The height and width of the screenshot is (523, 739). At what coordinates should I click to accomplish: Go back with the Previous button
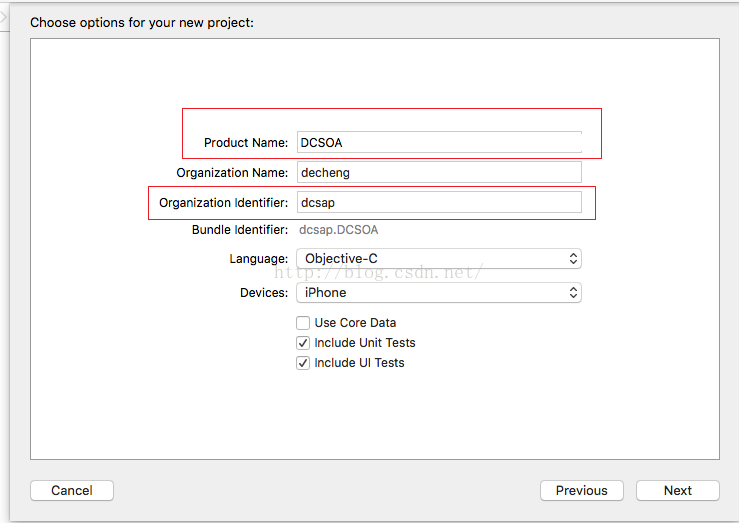point(582,490)
